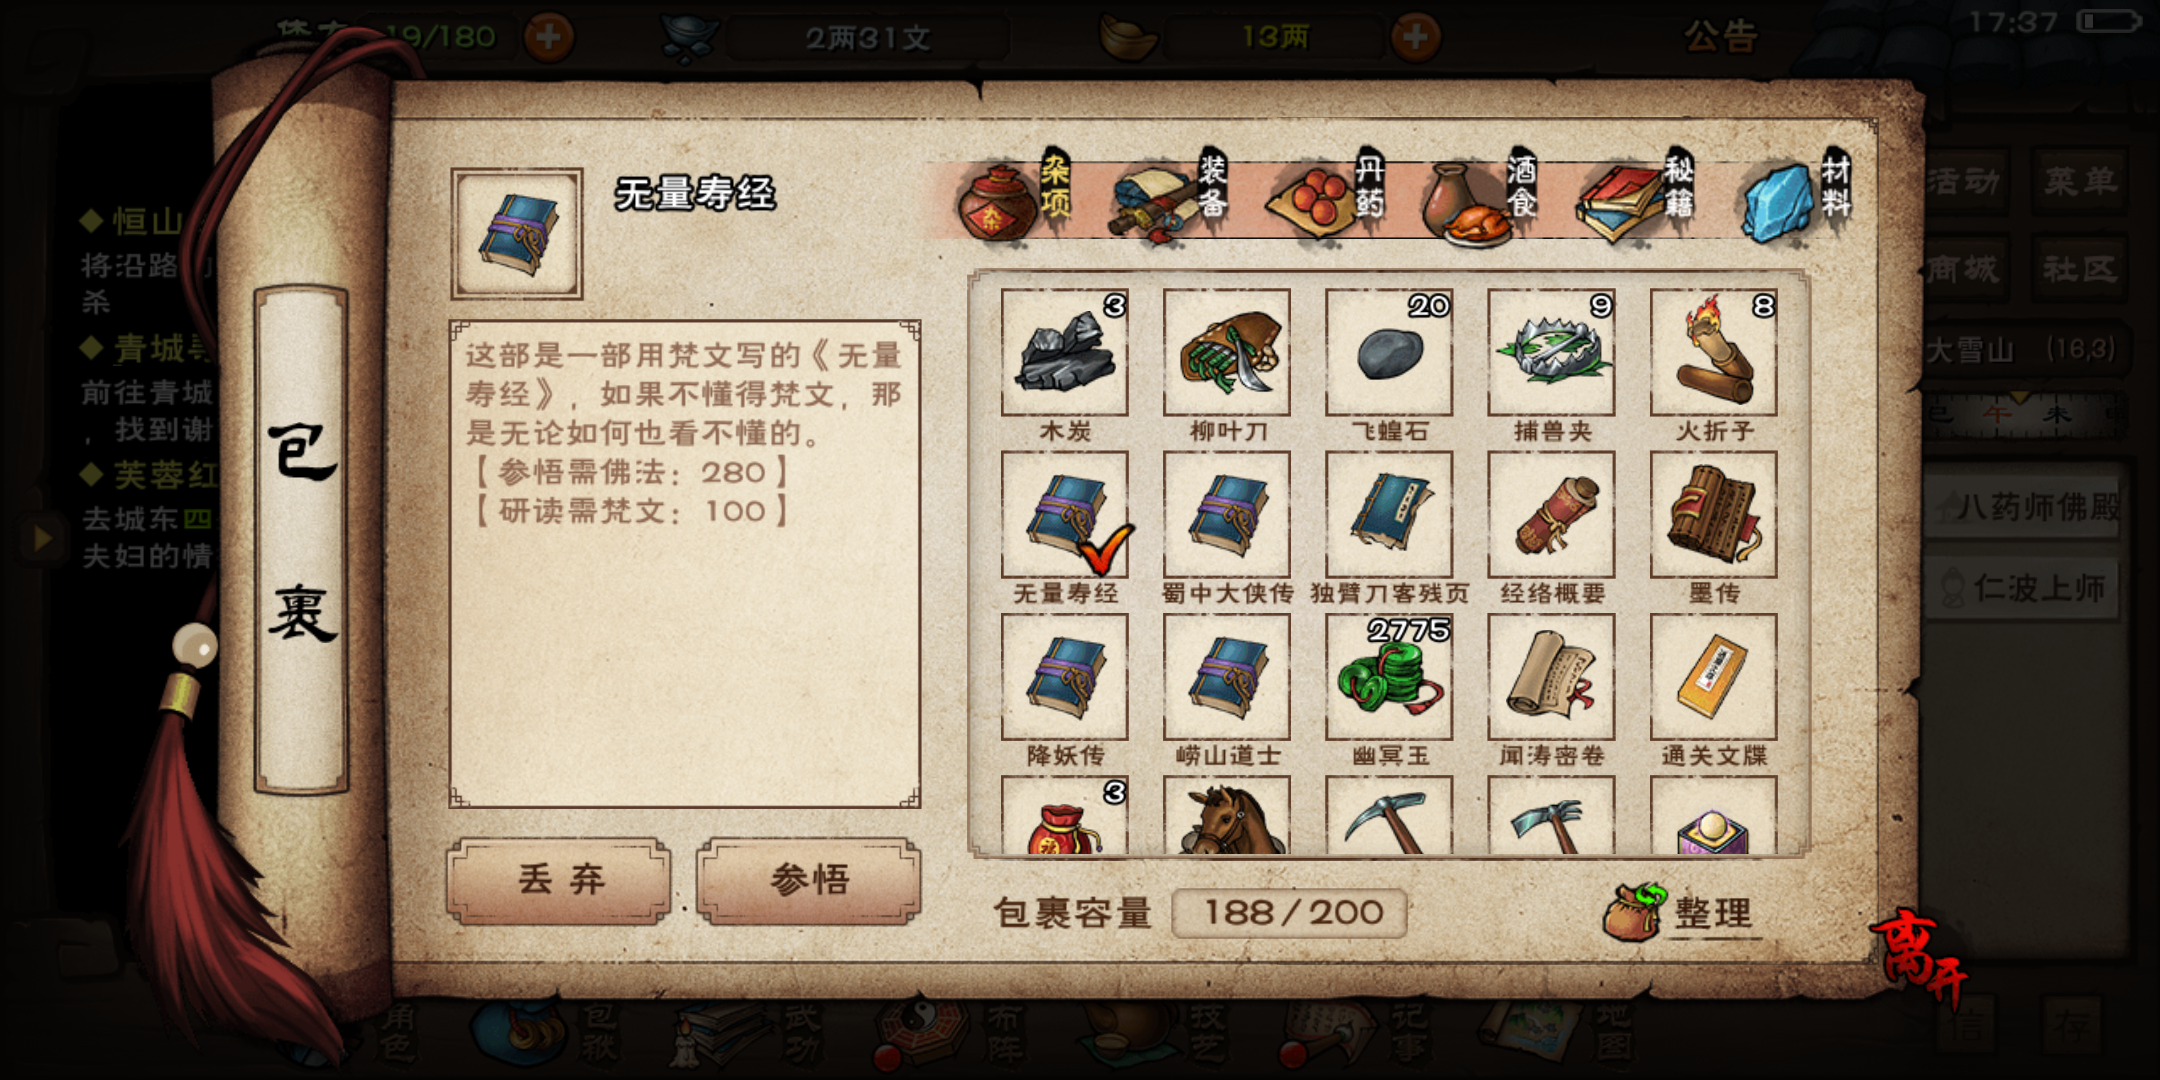
Task: Select the 捕兽夹 trap item
Action: tap(1551, 353)
